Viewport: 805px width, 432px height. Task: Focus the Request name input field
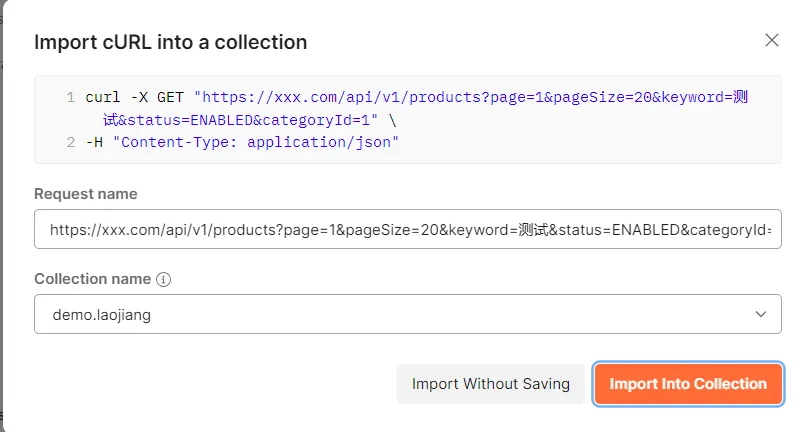(x=408, y=229)
